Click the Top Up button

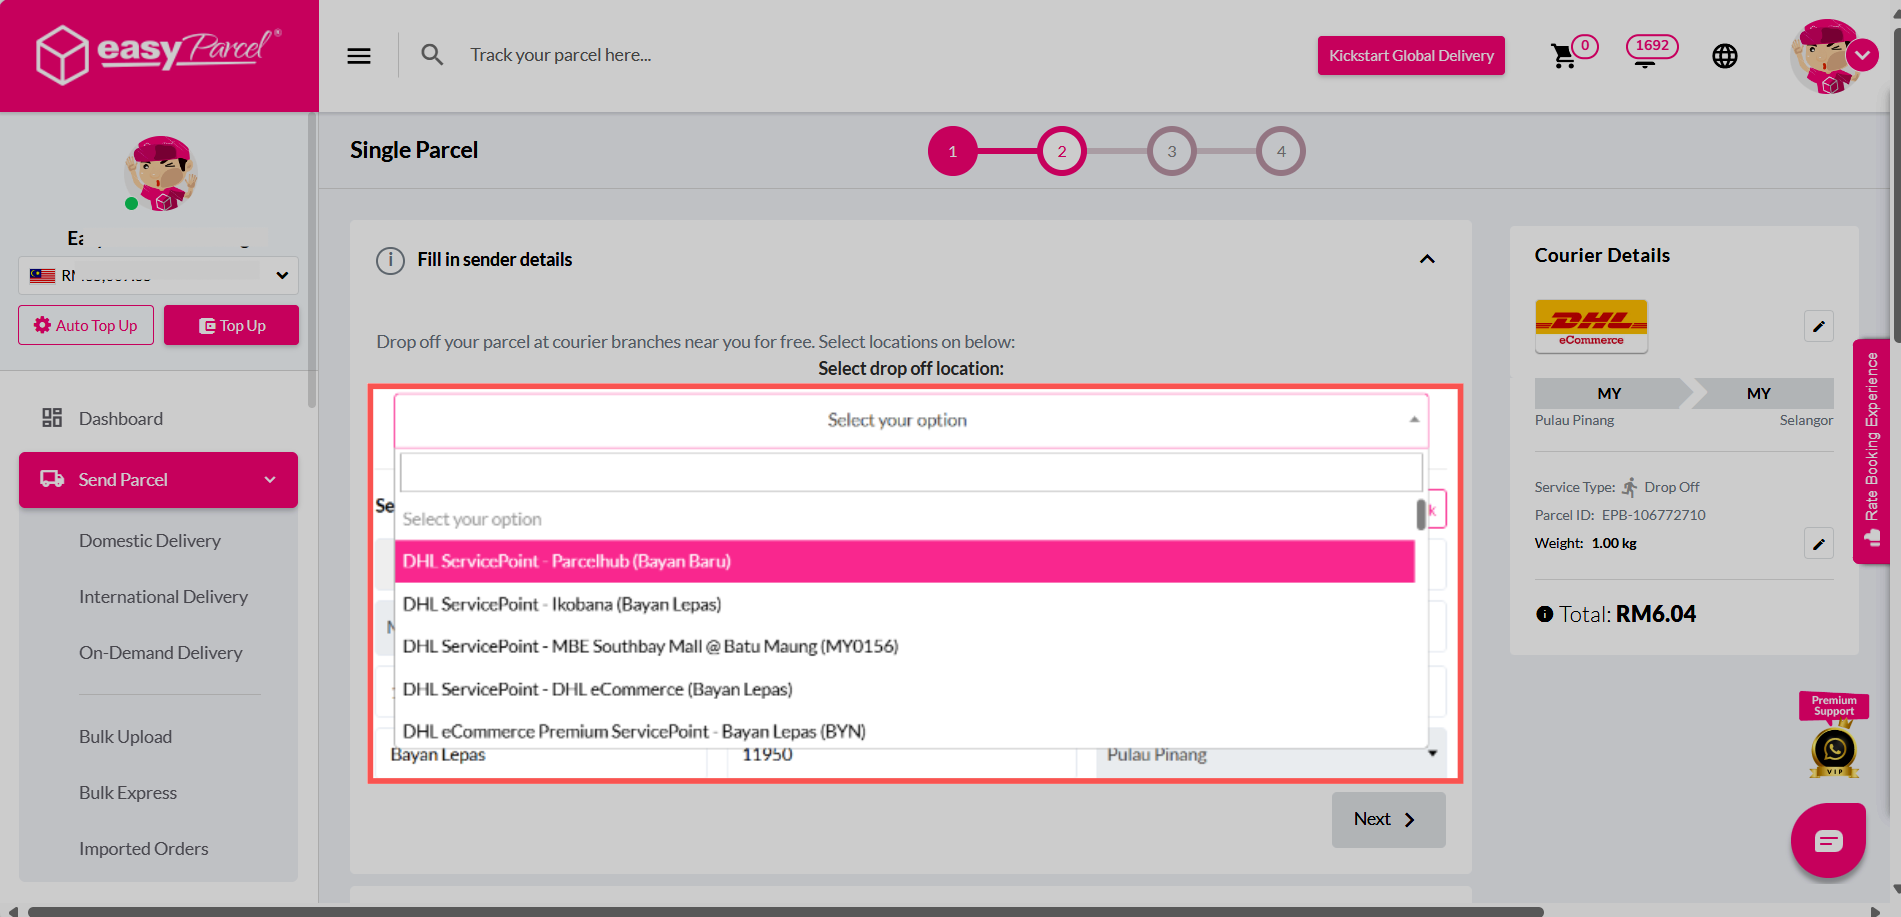(x=231, y=325)
